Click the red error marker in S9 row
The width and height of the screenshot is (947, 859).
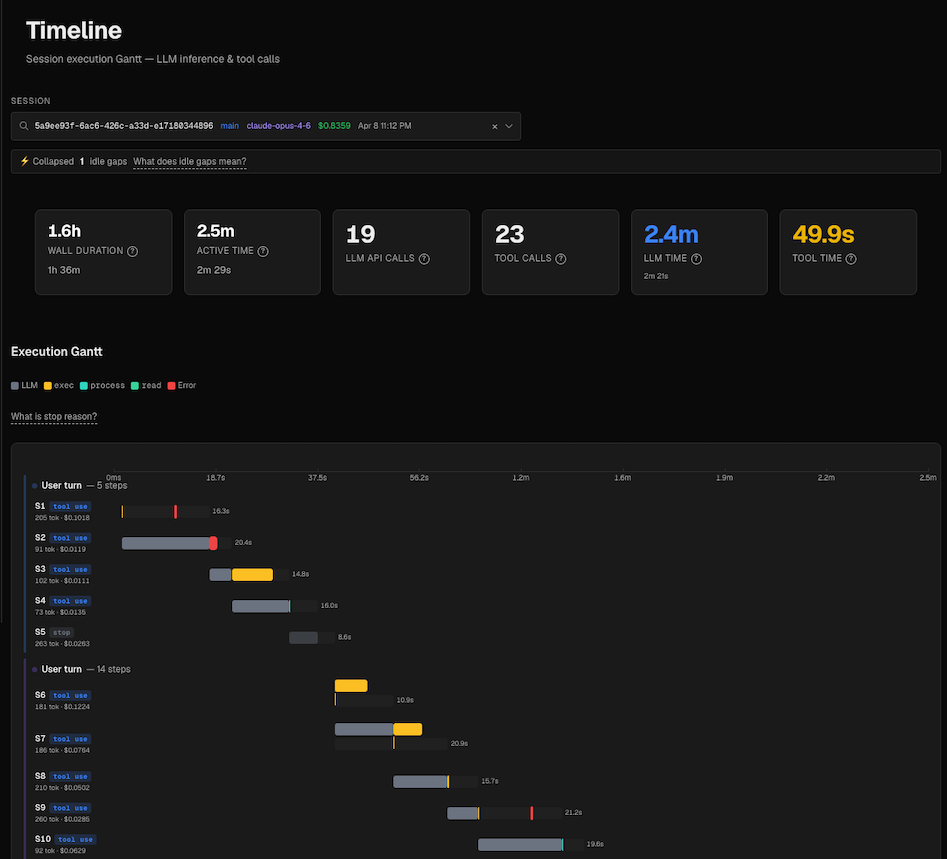pos(531,813)
